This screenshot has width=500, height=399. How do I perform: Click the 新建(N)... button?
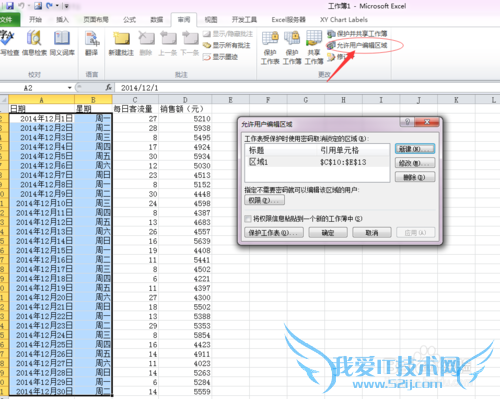[415, 149]
